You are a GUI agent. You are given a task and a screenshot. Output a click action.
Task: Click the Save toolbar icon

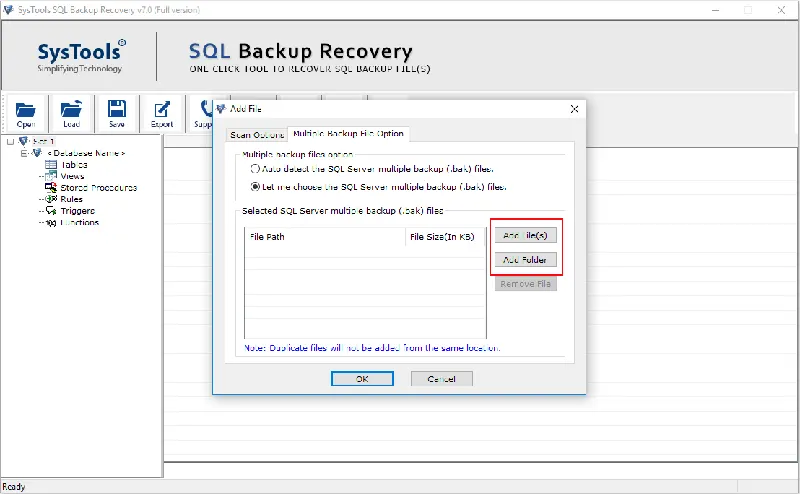[117, 109]
